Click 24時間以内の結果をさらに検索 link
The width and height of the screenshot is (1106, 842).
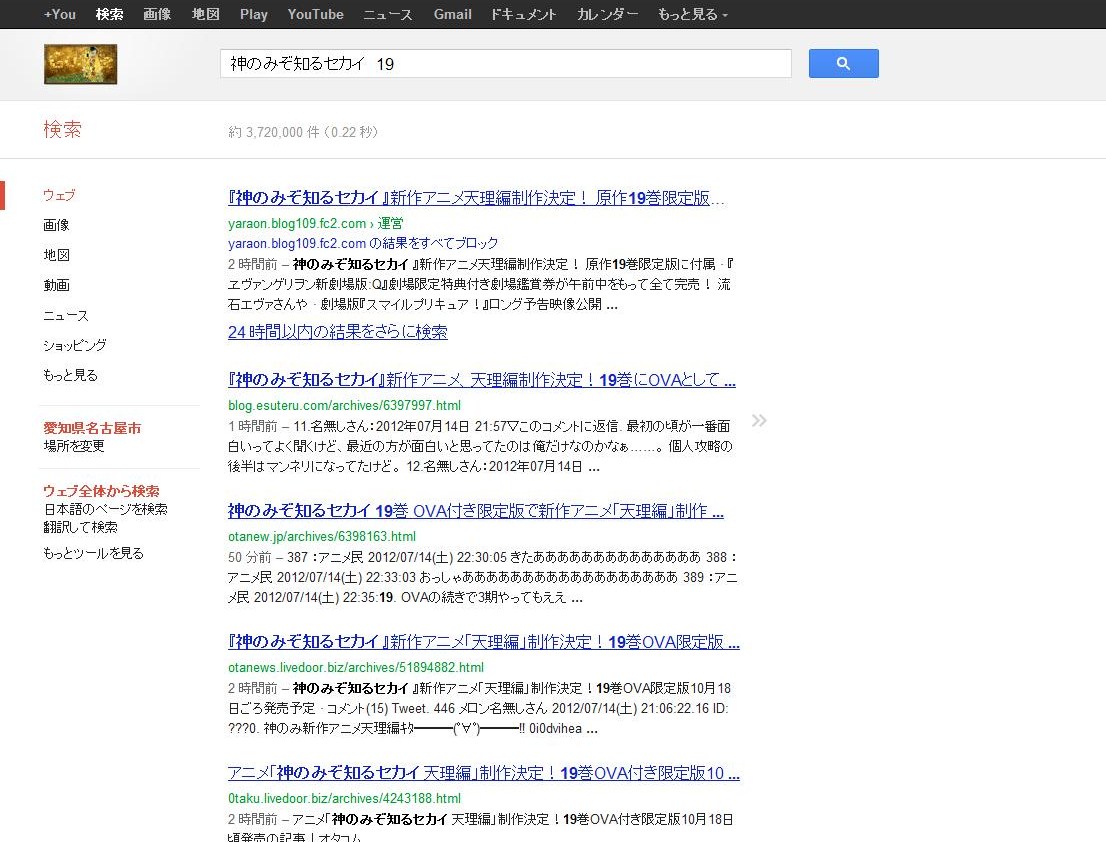coord(338,331)
